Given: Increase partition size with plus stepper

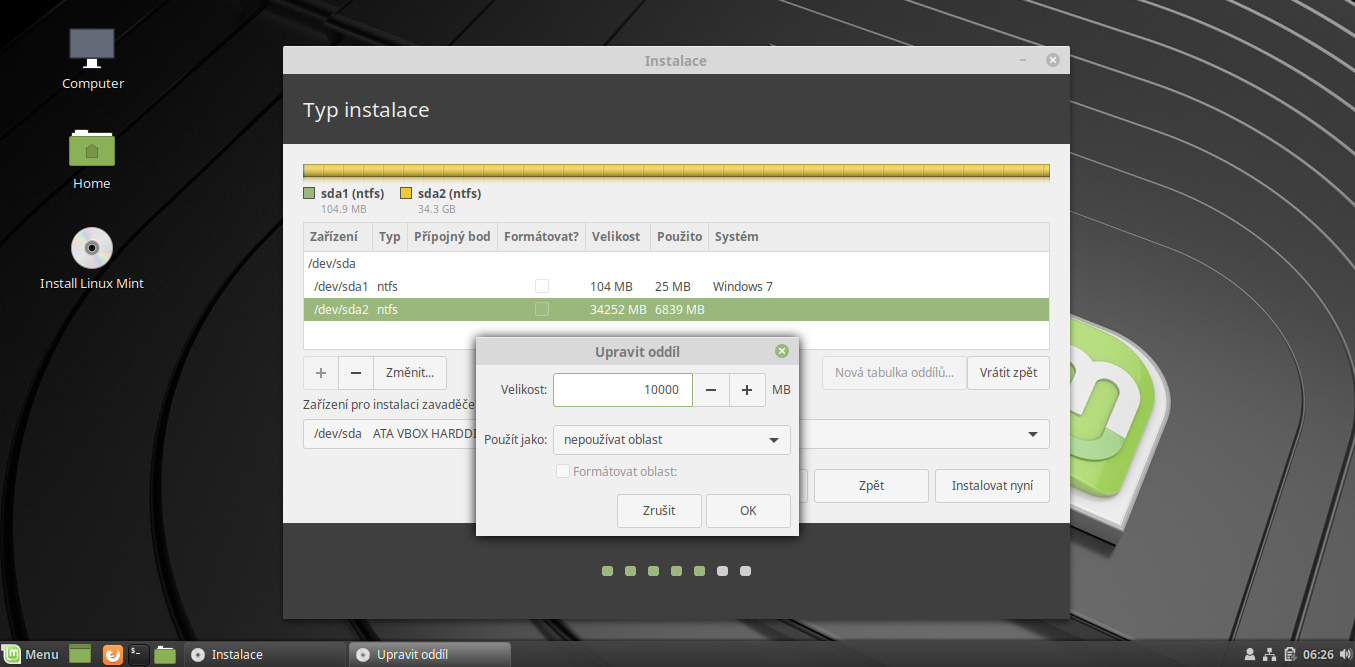Looking at the screenshot, I should (x=747, y=390).
